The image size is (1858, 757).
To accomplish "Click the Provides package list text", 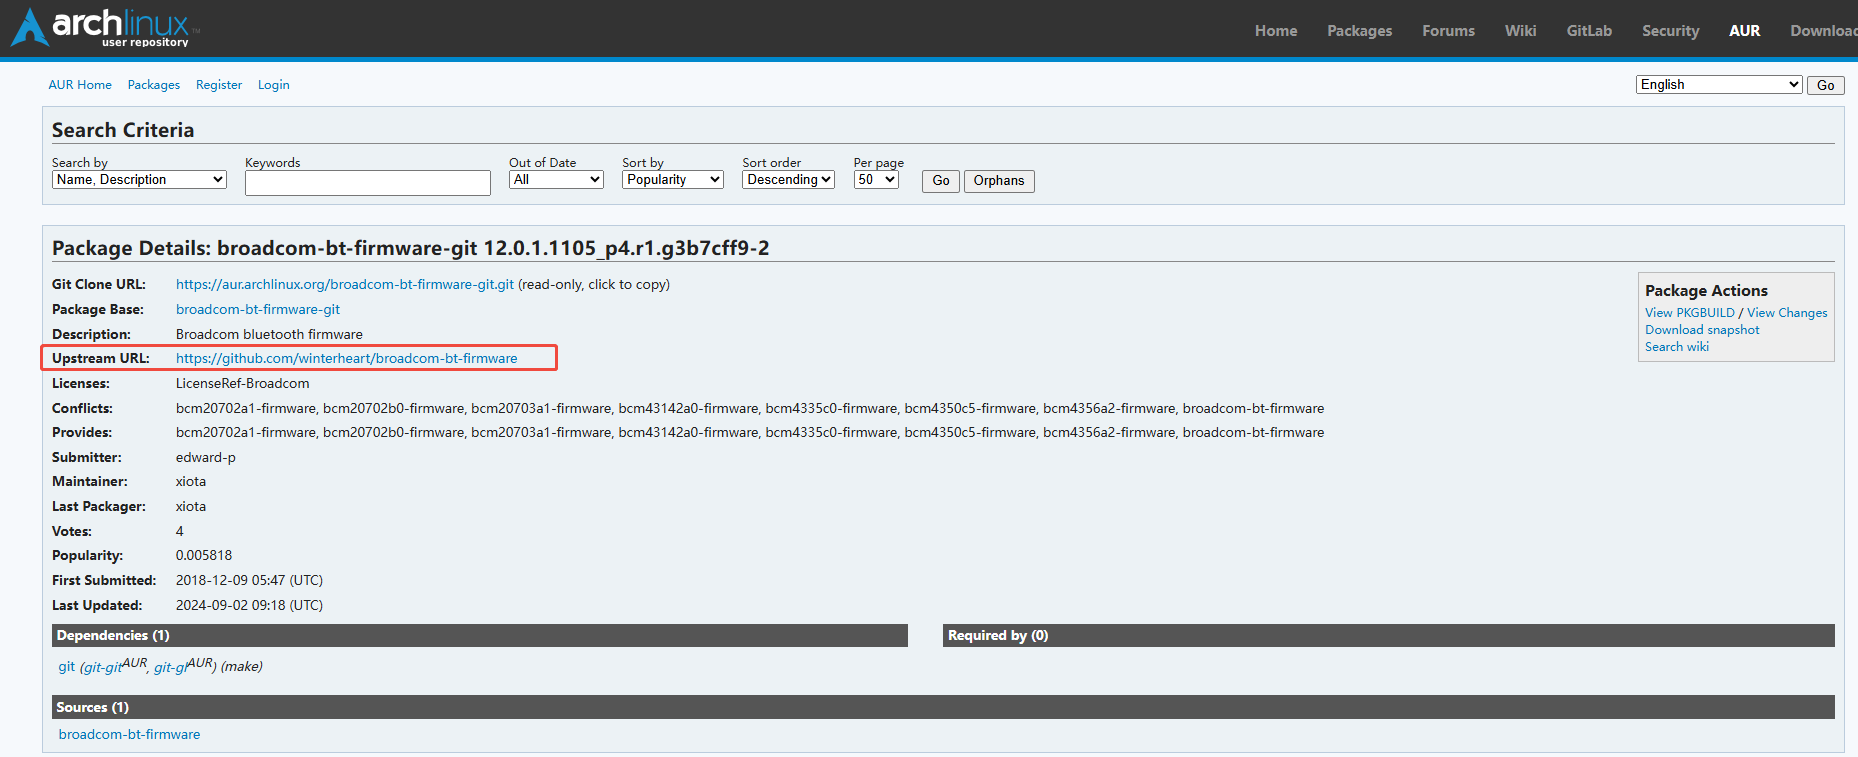I will pos(750,433).
